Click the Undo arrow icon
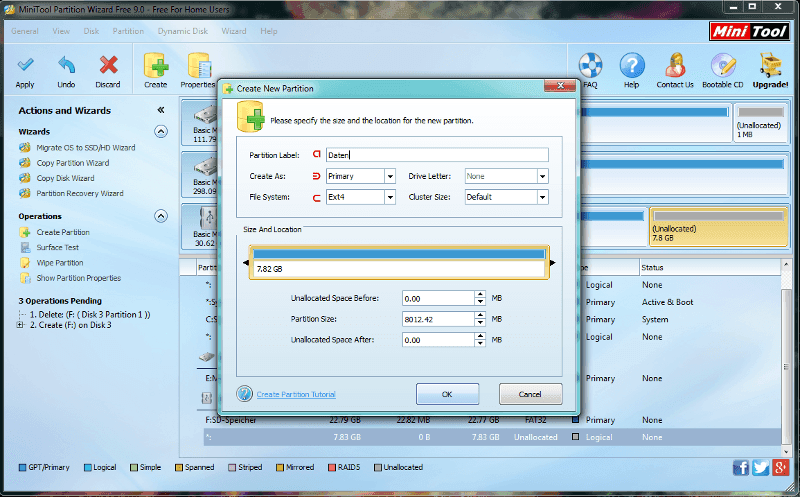The image size is (800, 497). [x=66, y=65]
